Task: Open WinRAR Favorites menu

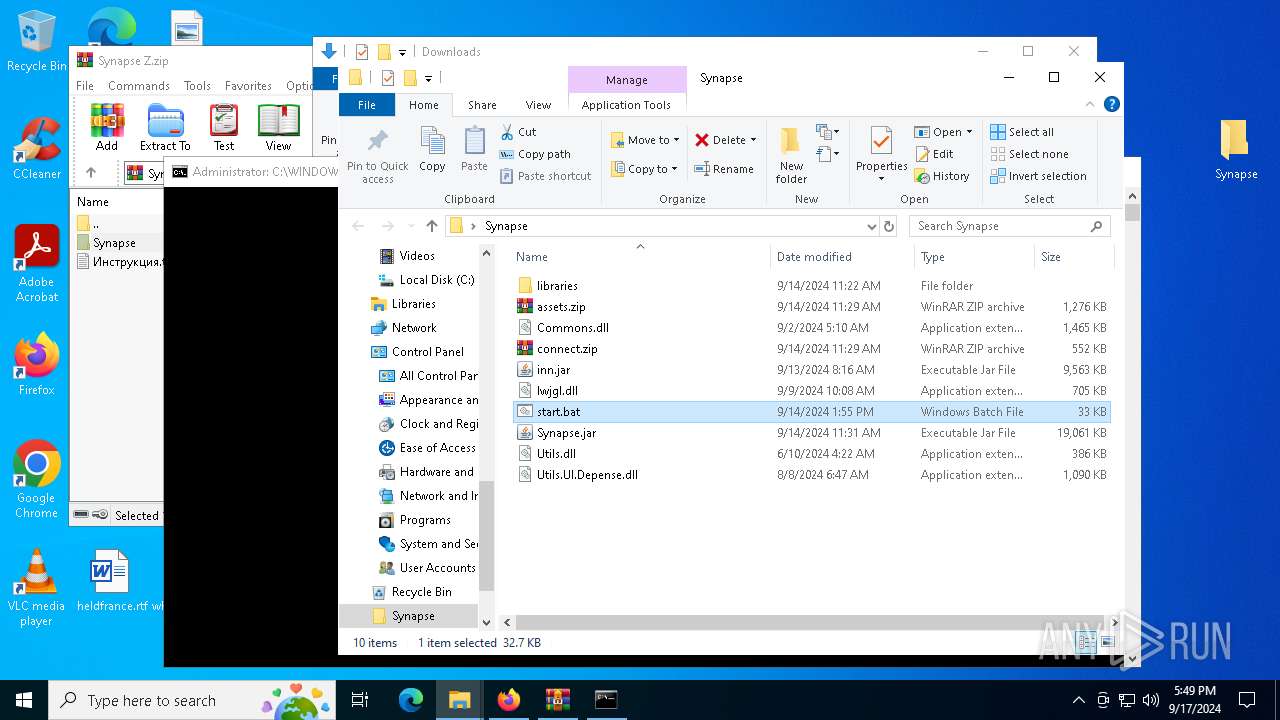Action: (x=248, y=86)
